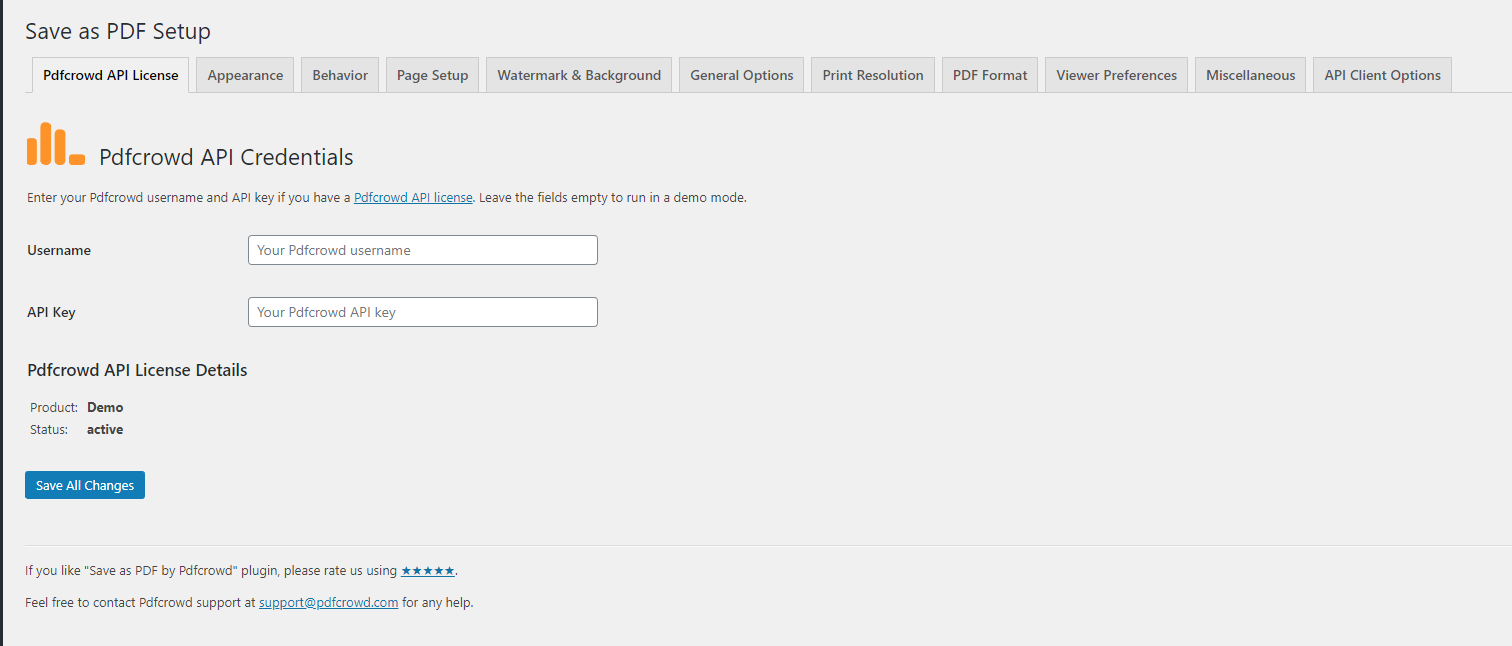Image resolution: width=1512 pixels, height=646 pixels.
Task: Click the five-star rating link
Action: 428,571
